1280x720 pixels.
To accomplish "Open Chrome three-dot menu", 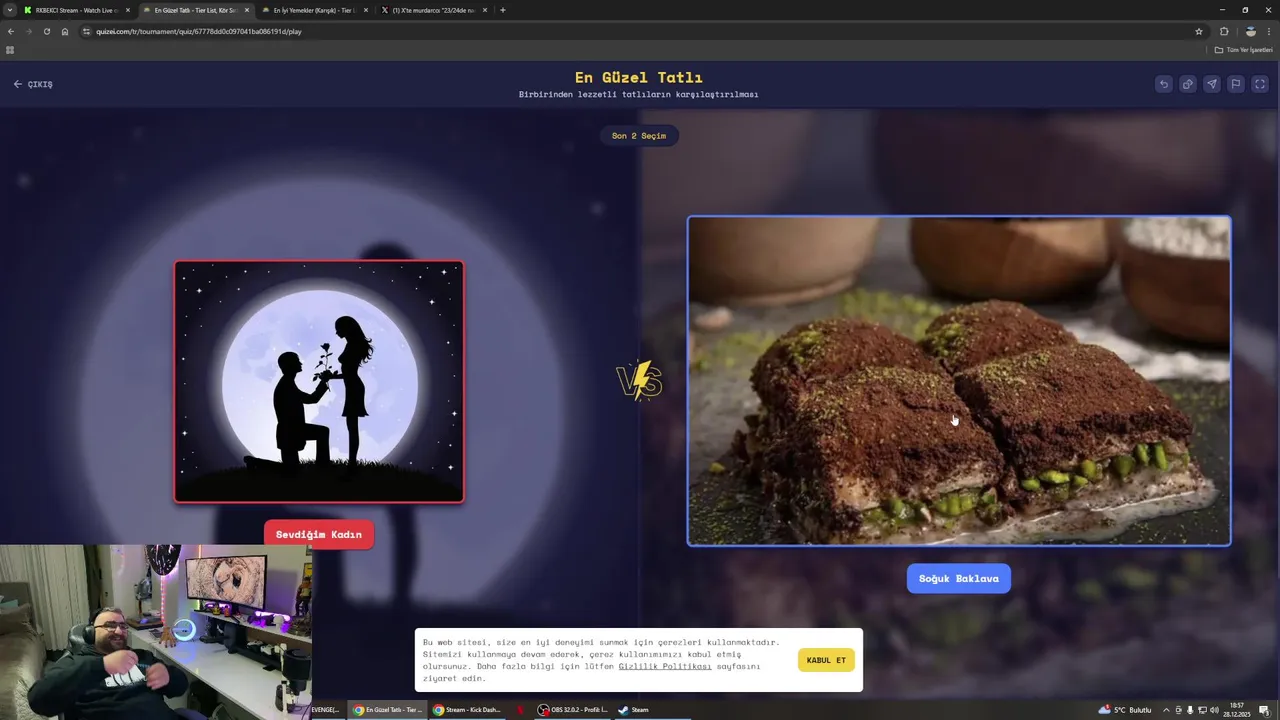I will [x=1269, y=31].
